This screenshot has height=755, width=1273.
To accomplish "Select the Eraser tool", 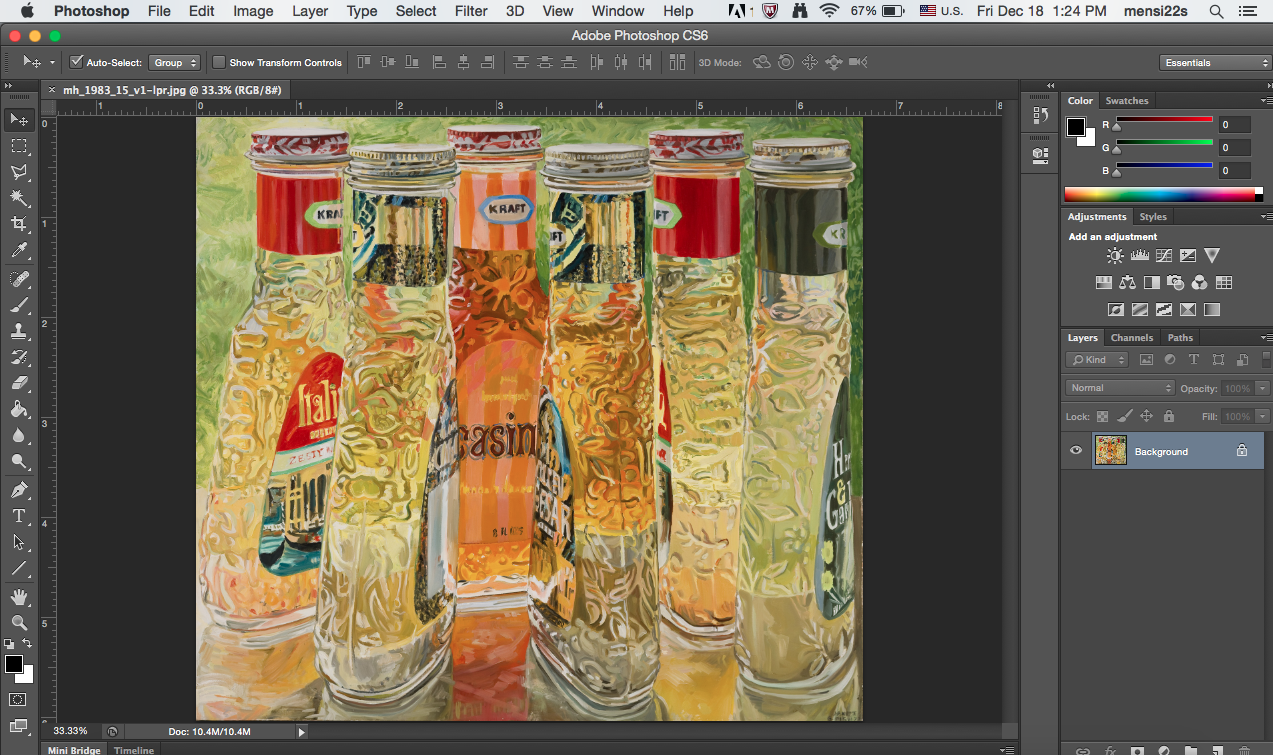I will (x=18, y=382).
